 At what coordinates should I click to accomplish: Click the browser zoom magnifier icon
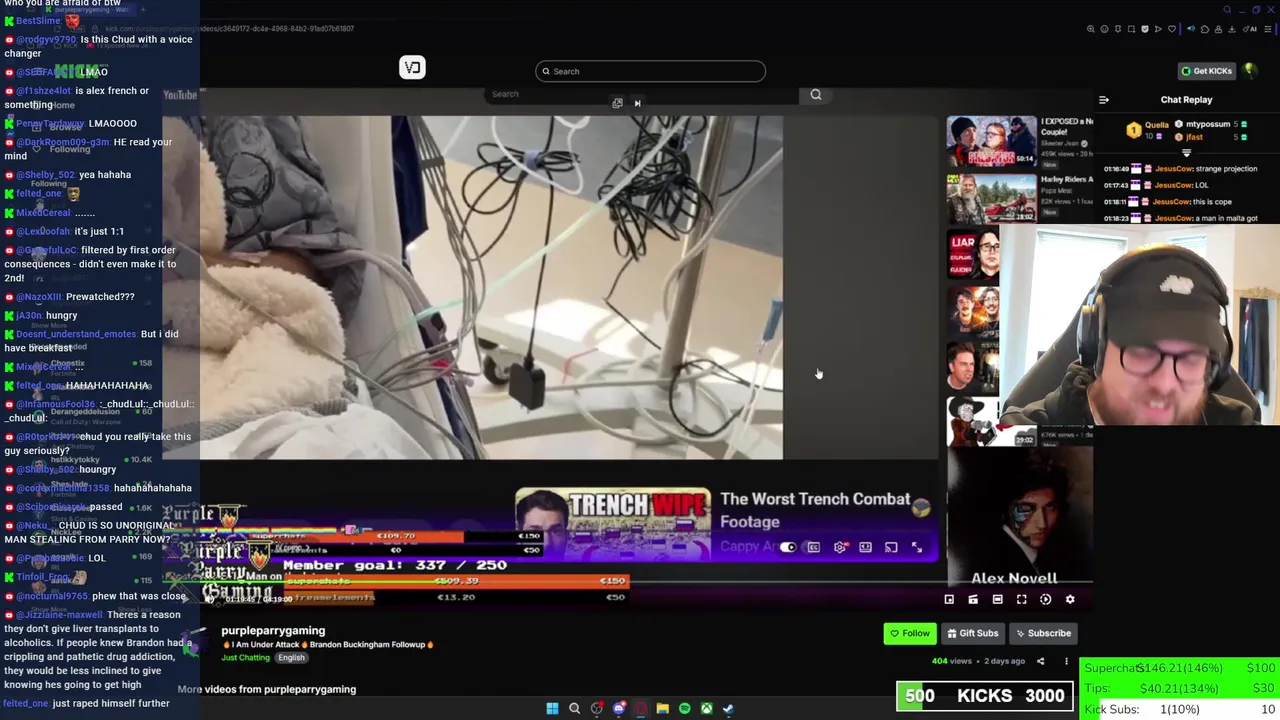pos(1091,29)
